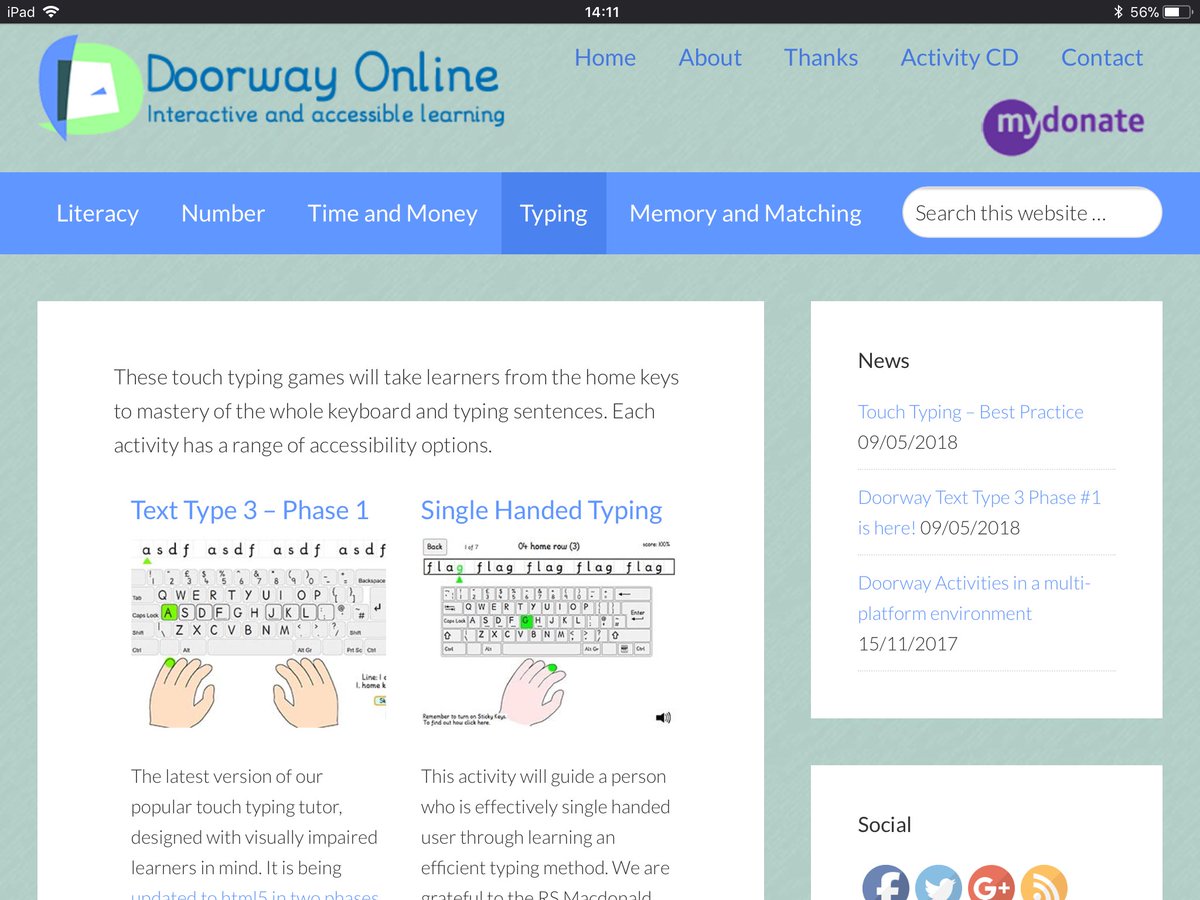Click the Social sidebar heading
Viewport: 1200px width, 900px height.
pyautogui.click(x=885, y=825)
